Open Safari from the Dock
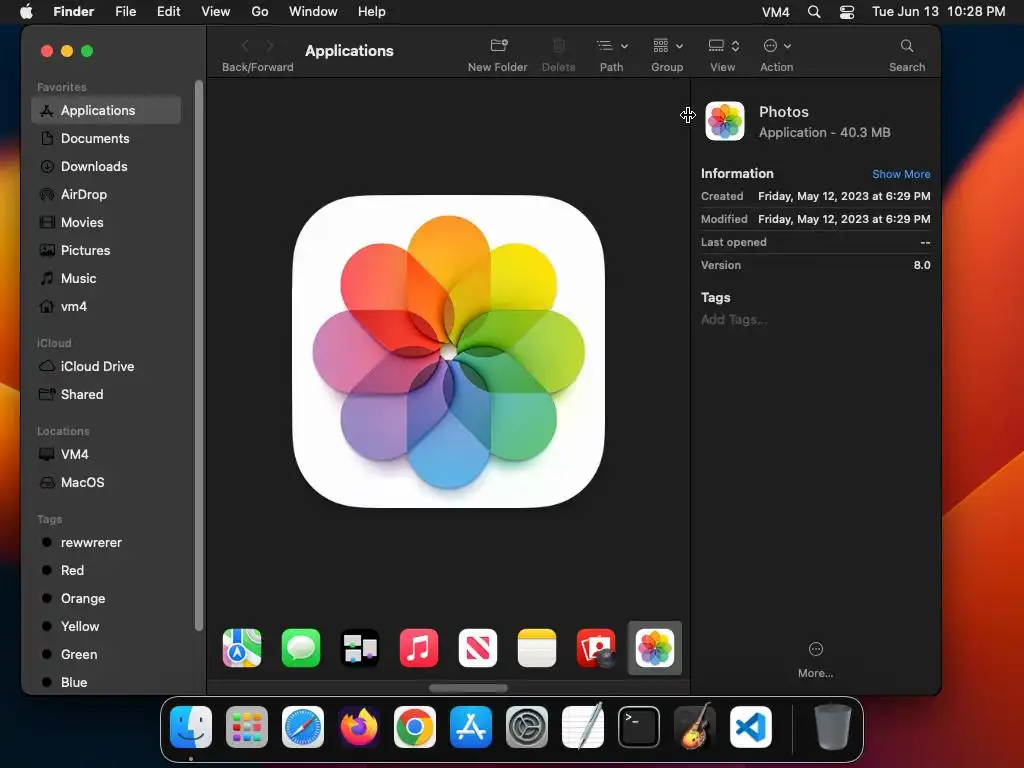 303,727
